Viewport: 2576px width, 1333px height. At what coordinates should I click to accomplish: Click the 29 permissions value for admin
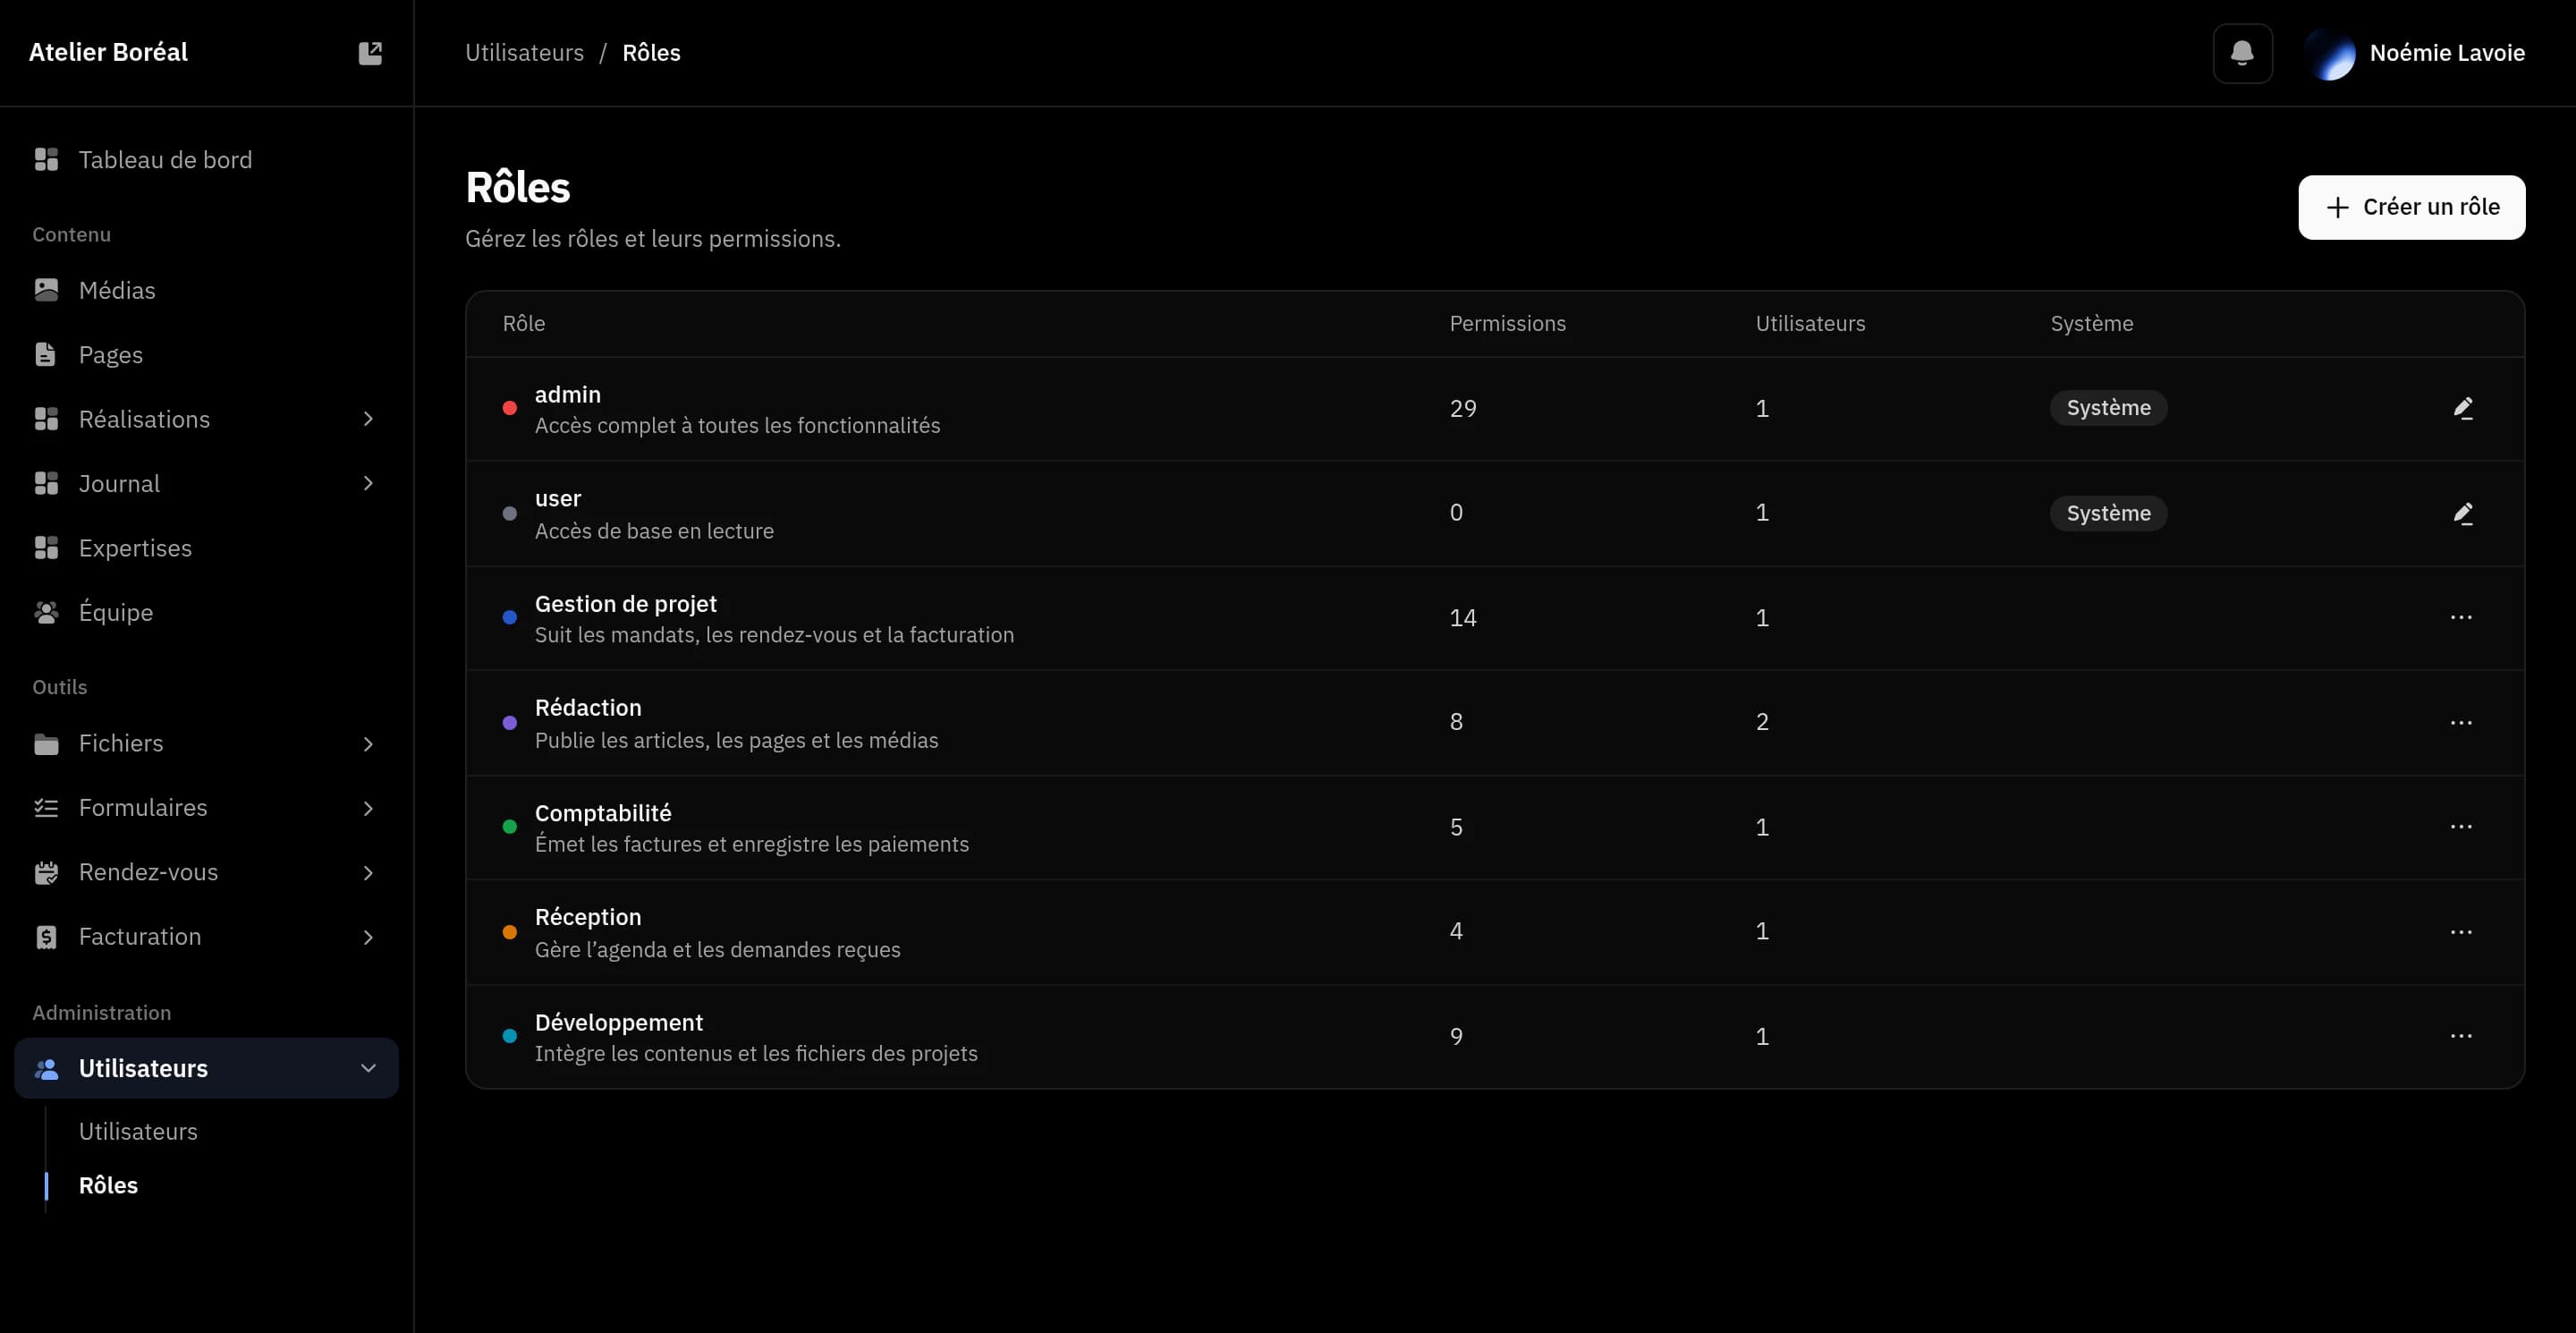(1462, 408)
